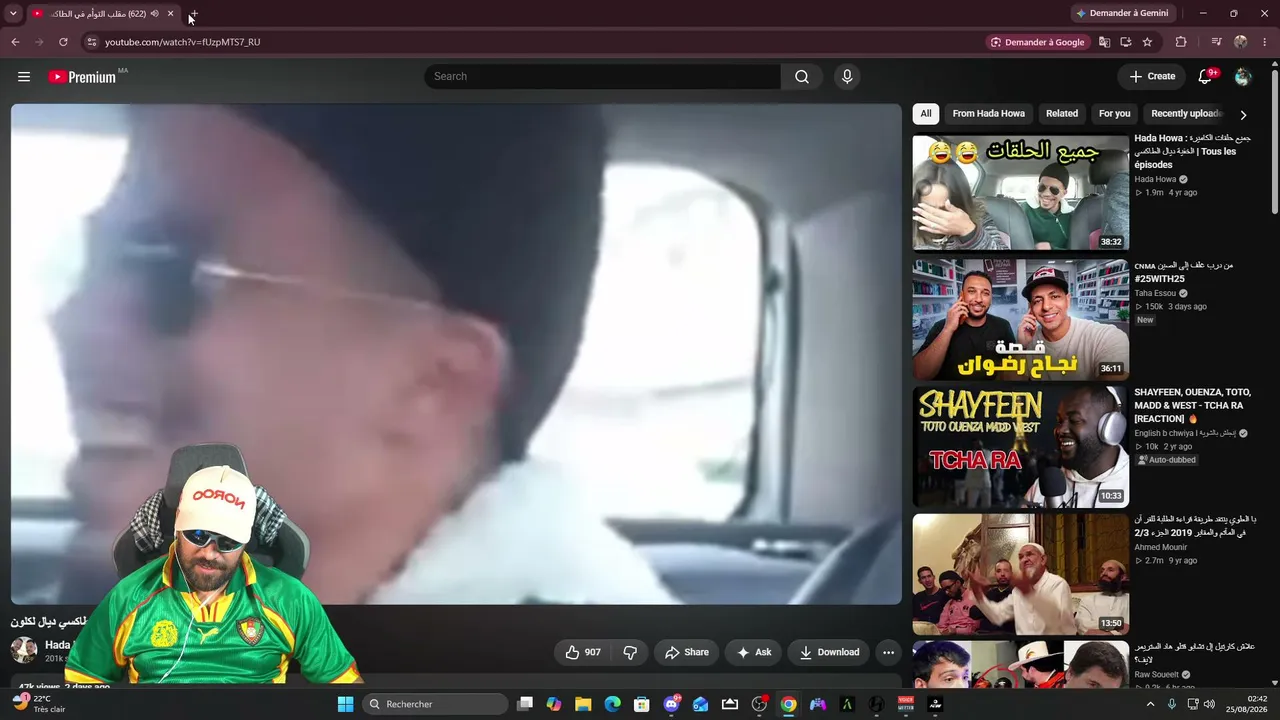Select the Related filter chip
Image resolution: width=1280 pixels, height=720 pixels.
tap(1062, 114)
